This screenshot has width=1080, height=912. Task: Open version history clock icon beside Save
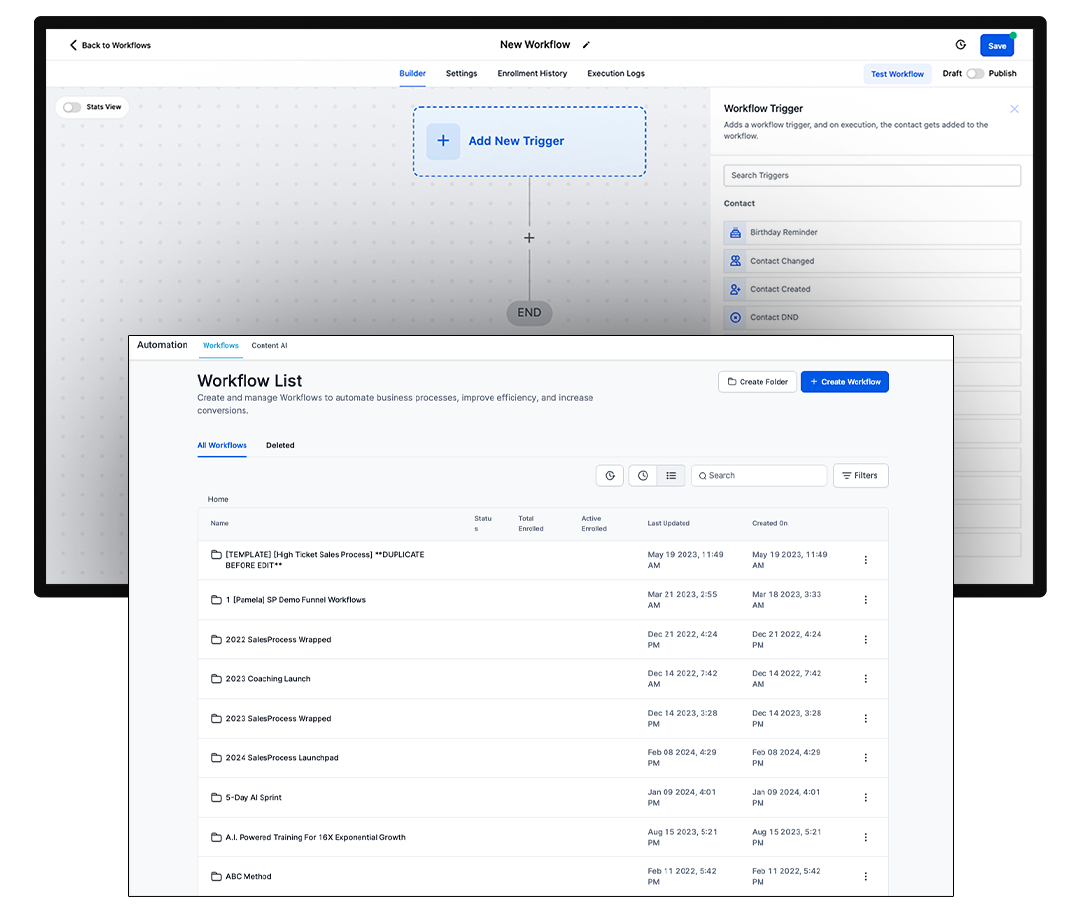[961, 45]
